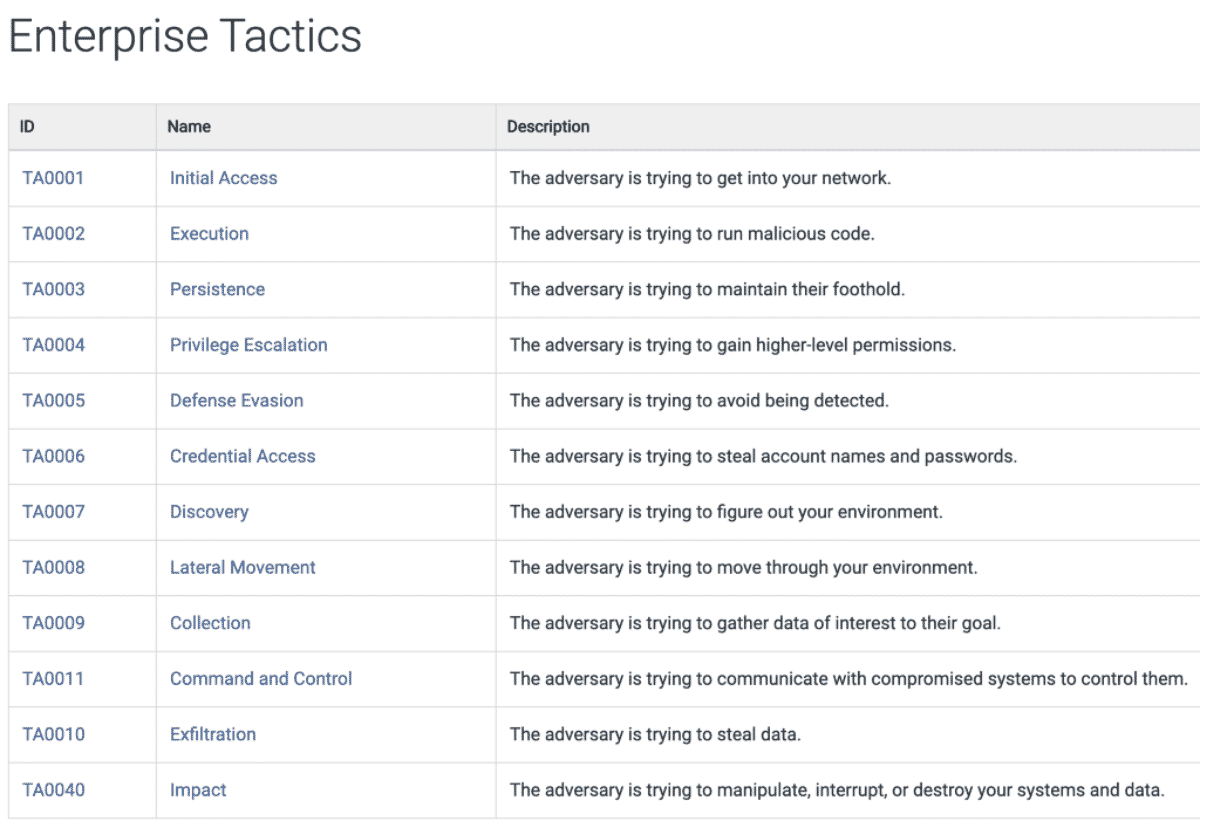Click the 'figure out your environment' description

coord(726,512)
